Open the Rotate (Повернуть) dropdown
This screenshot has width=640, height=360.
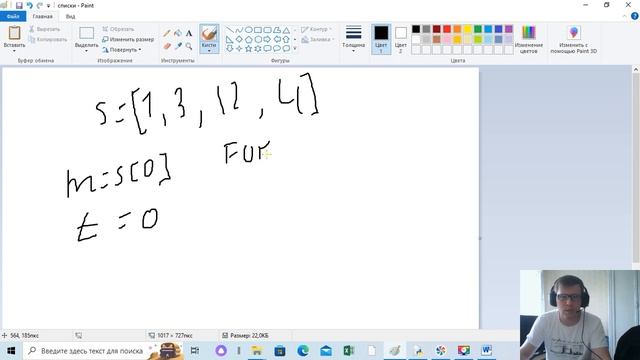pyautogui.click(x=122, y=50)
